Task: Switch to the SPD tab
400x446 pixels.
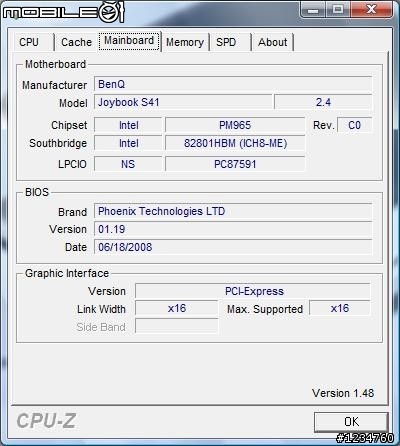Action: tap(230, 42)
